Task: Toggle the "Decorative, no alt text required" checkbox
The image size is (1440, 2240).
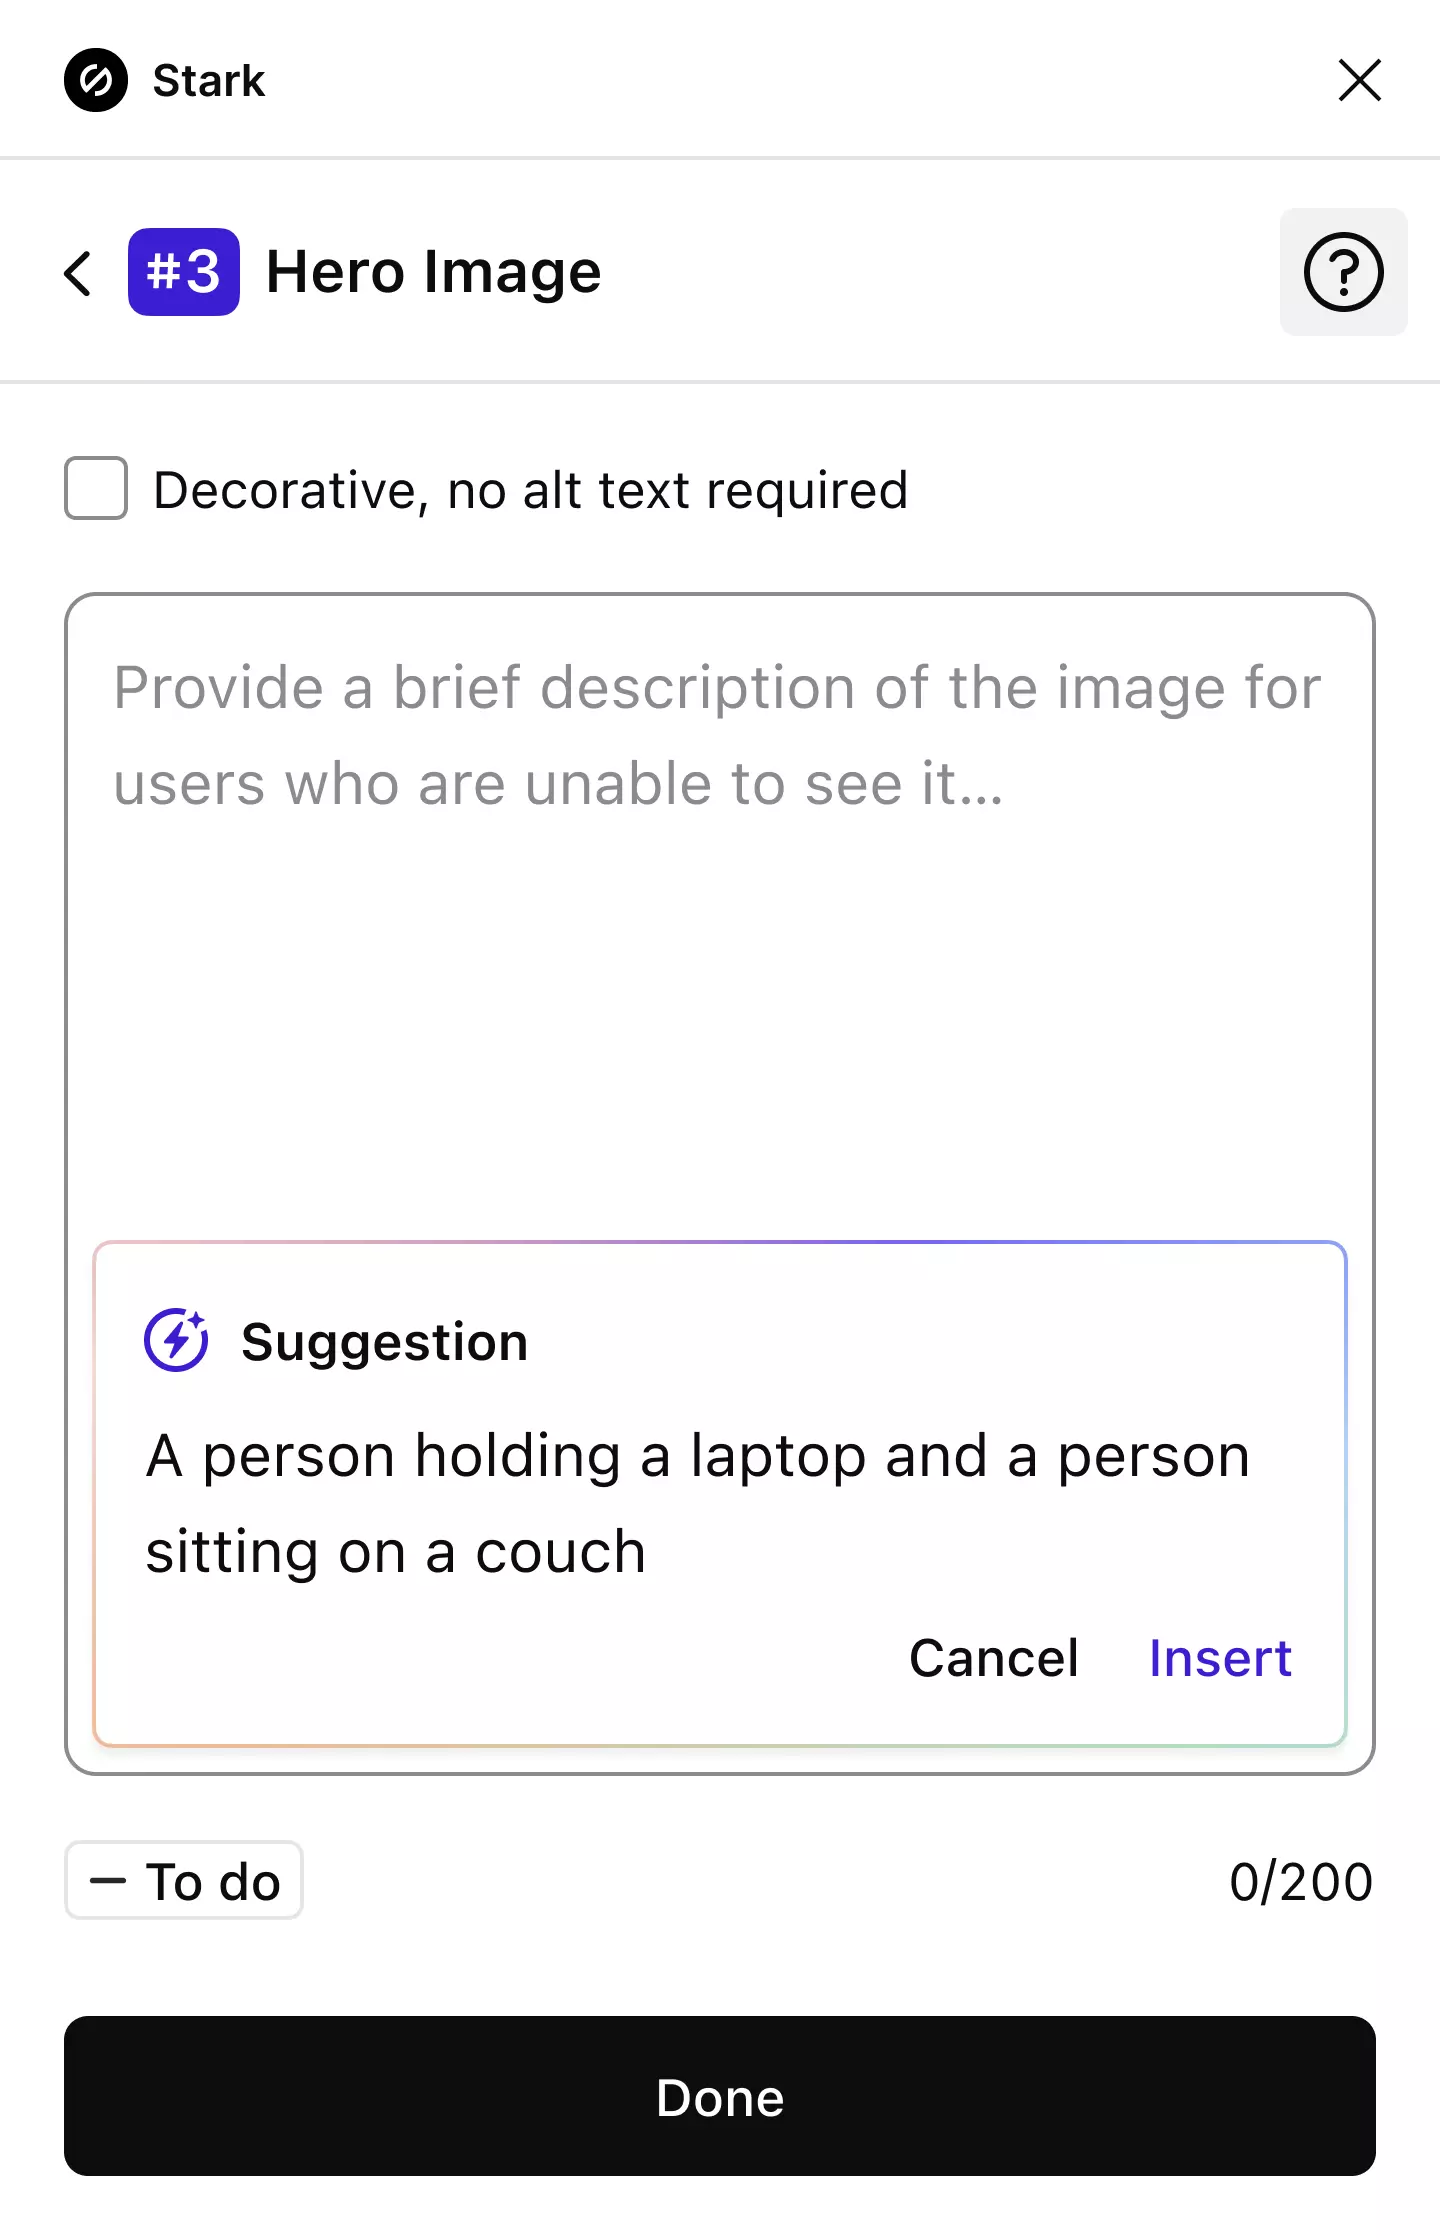Action: pos(95,489)
